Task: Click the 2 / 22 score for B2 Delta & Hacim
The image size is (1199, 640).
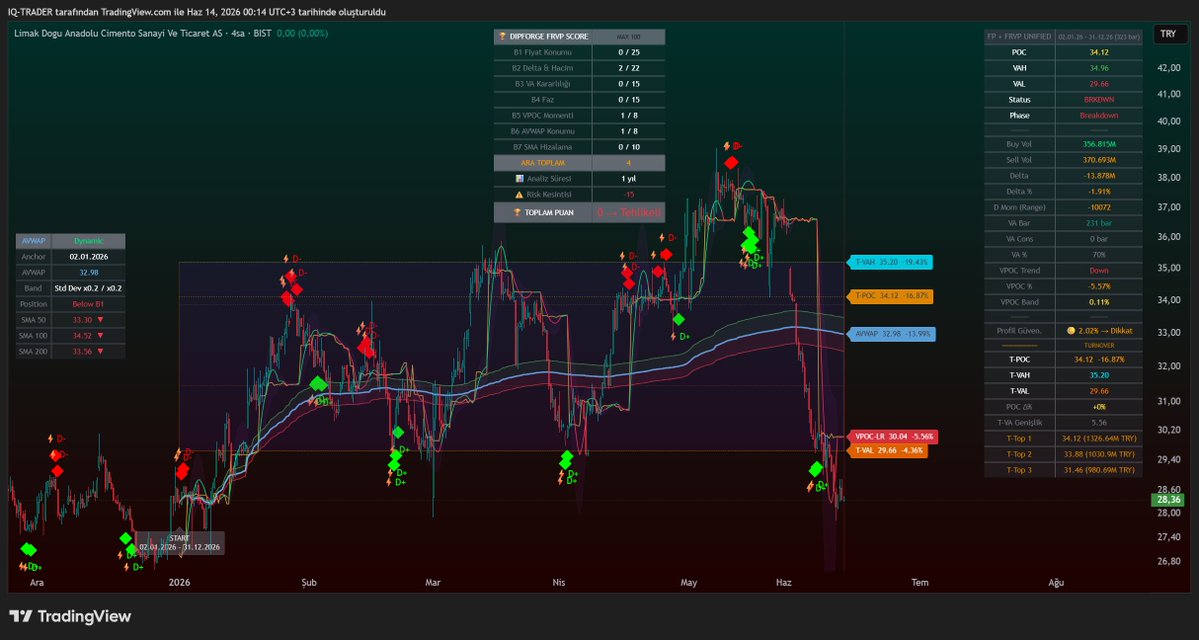Action: coord(628,68)
